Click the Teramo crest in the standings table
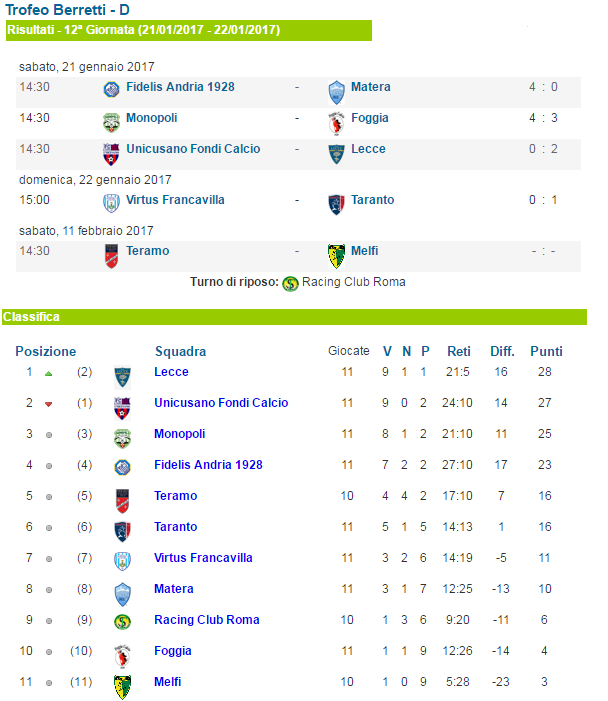 tap(122, 501)
